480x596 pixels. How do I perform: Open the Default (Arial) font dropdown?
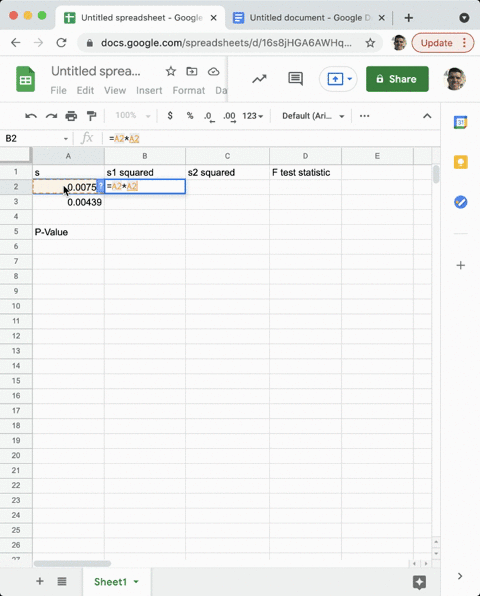[x=313, y=116]
